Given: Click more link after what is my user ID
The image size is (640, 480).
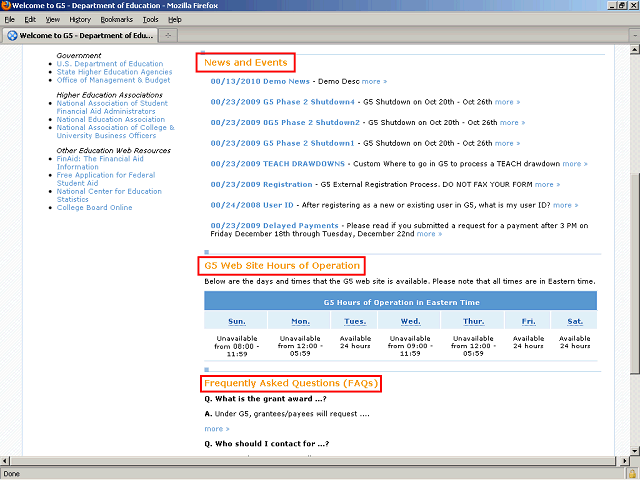Looking at the screenshot, I should pyautogui.click(x=565, y=205).
